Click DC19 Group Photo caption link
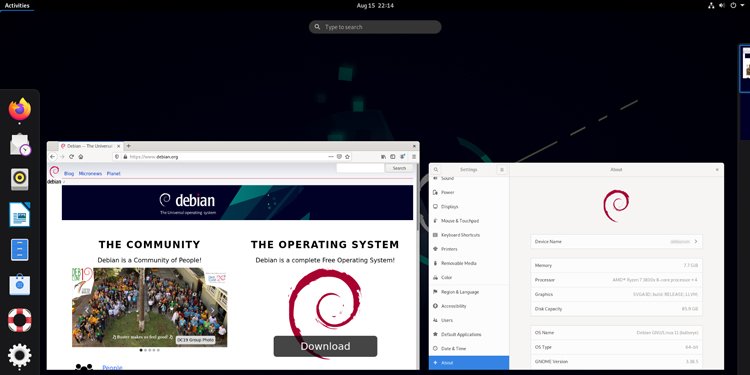This screenshot has width=750, height=375. tap(195, 340)
